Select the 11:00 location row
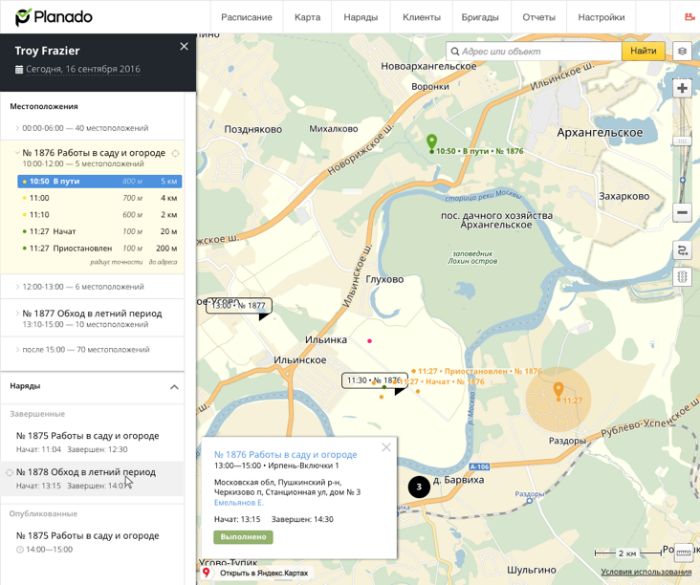Viewport: 700px width, 585px height. coord(100,198)
